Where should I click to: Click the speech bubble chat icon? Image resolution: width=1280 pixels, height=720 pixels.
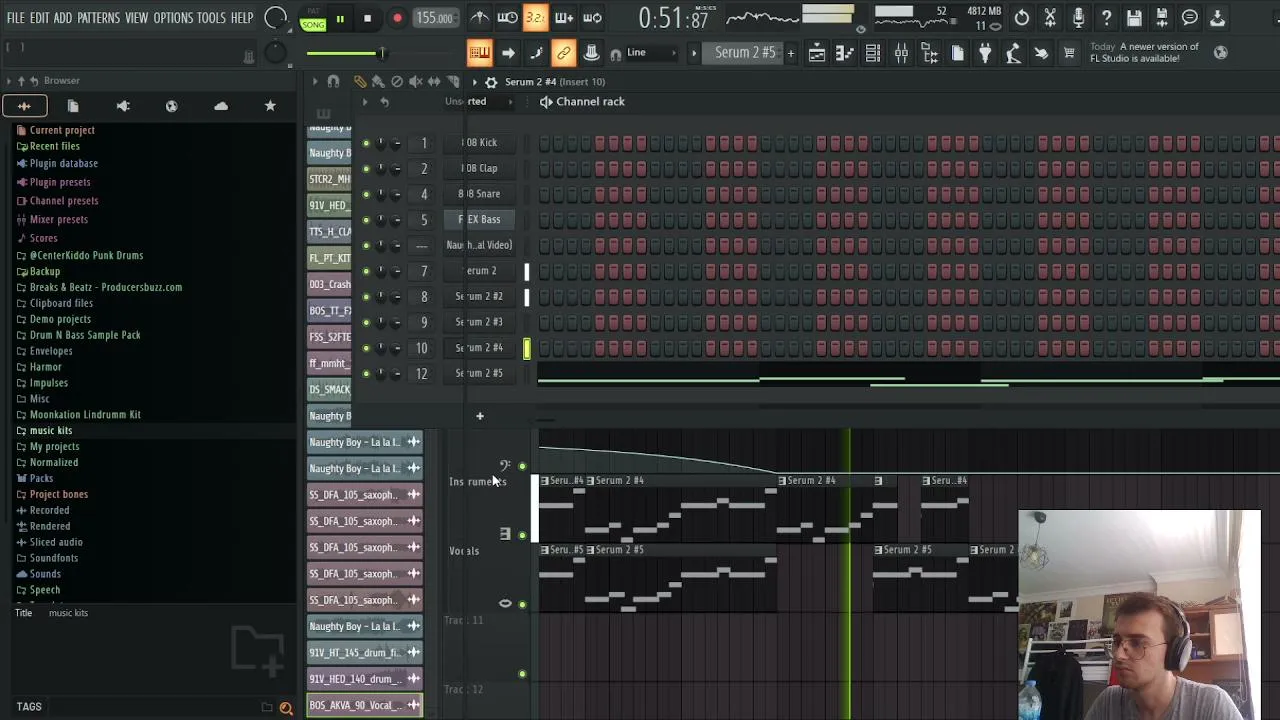coord(1190,17)
